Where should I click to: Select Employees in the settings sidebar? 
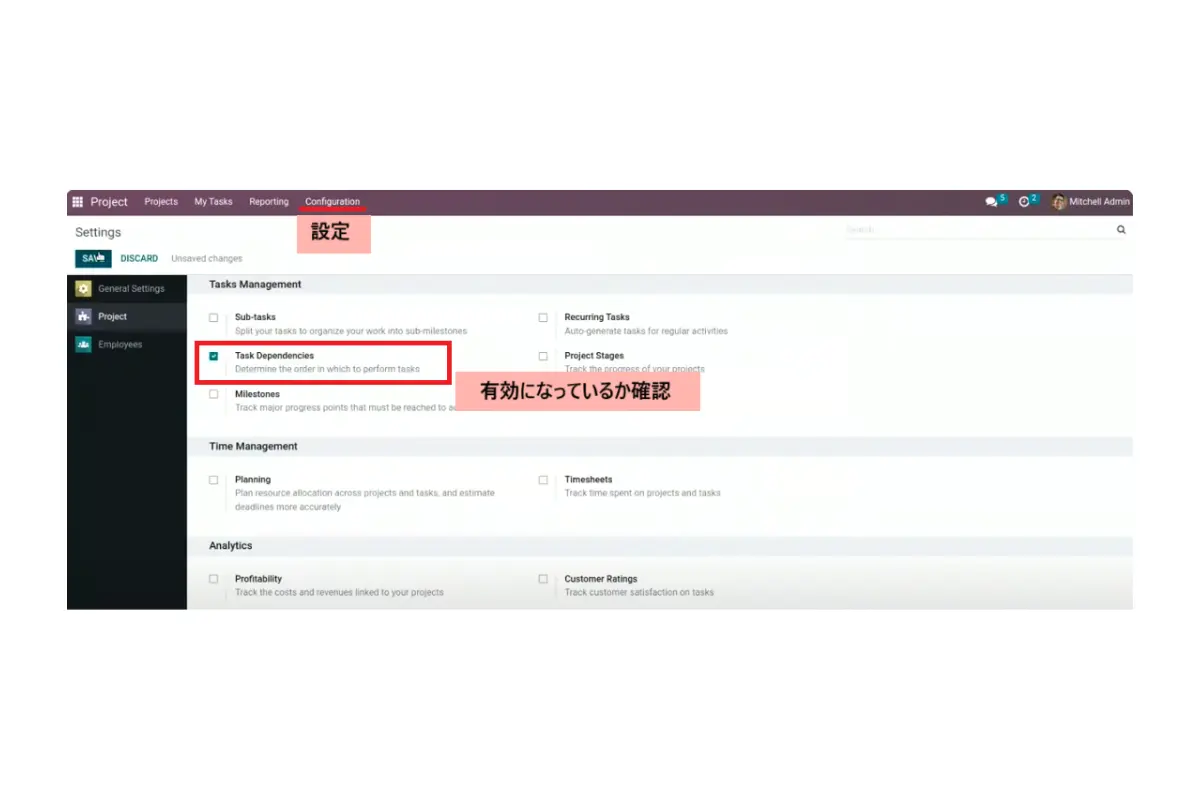pyautogui.click(x=127, y=344)
